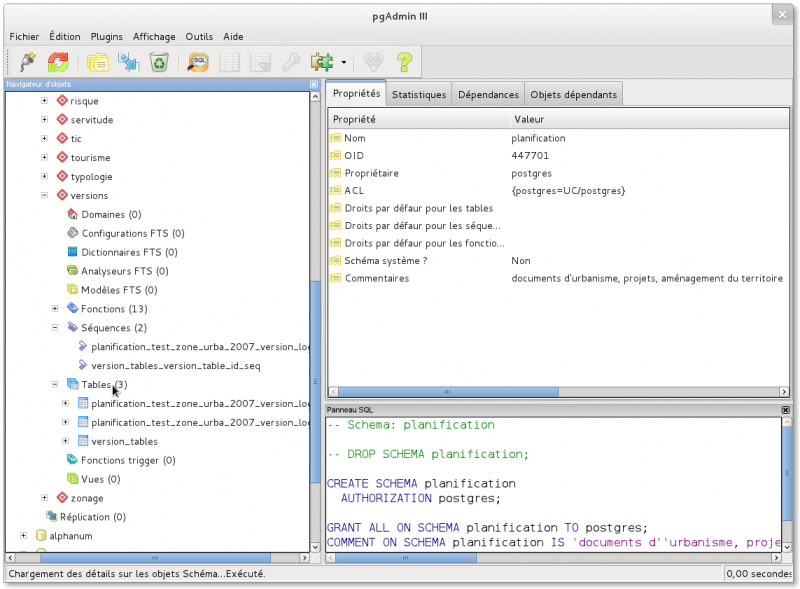Viewport: 800px width, 589px height.
Task: Click the plug connection icon in toolbar
Action: pos(27,62)
